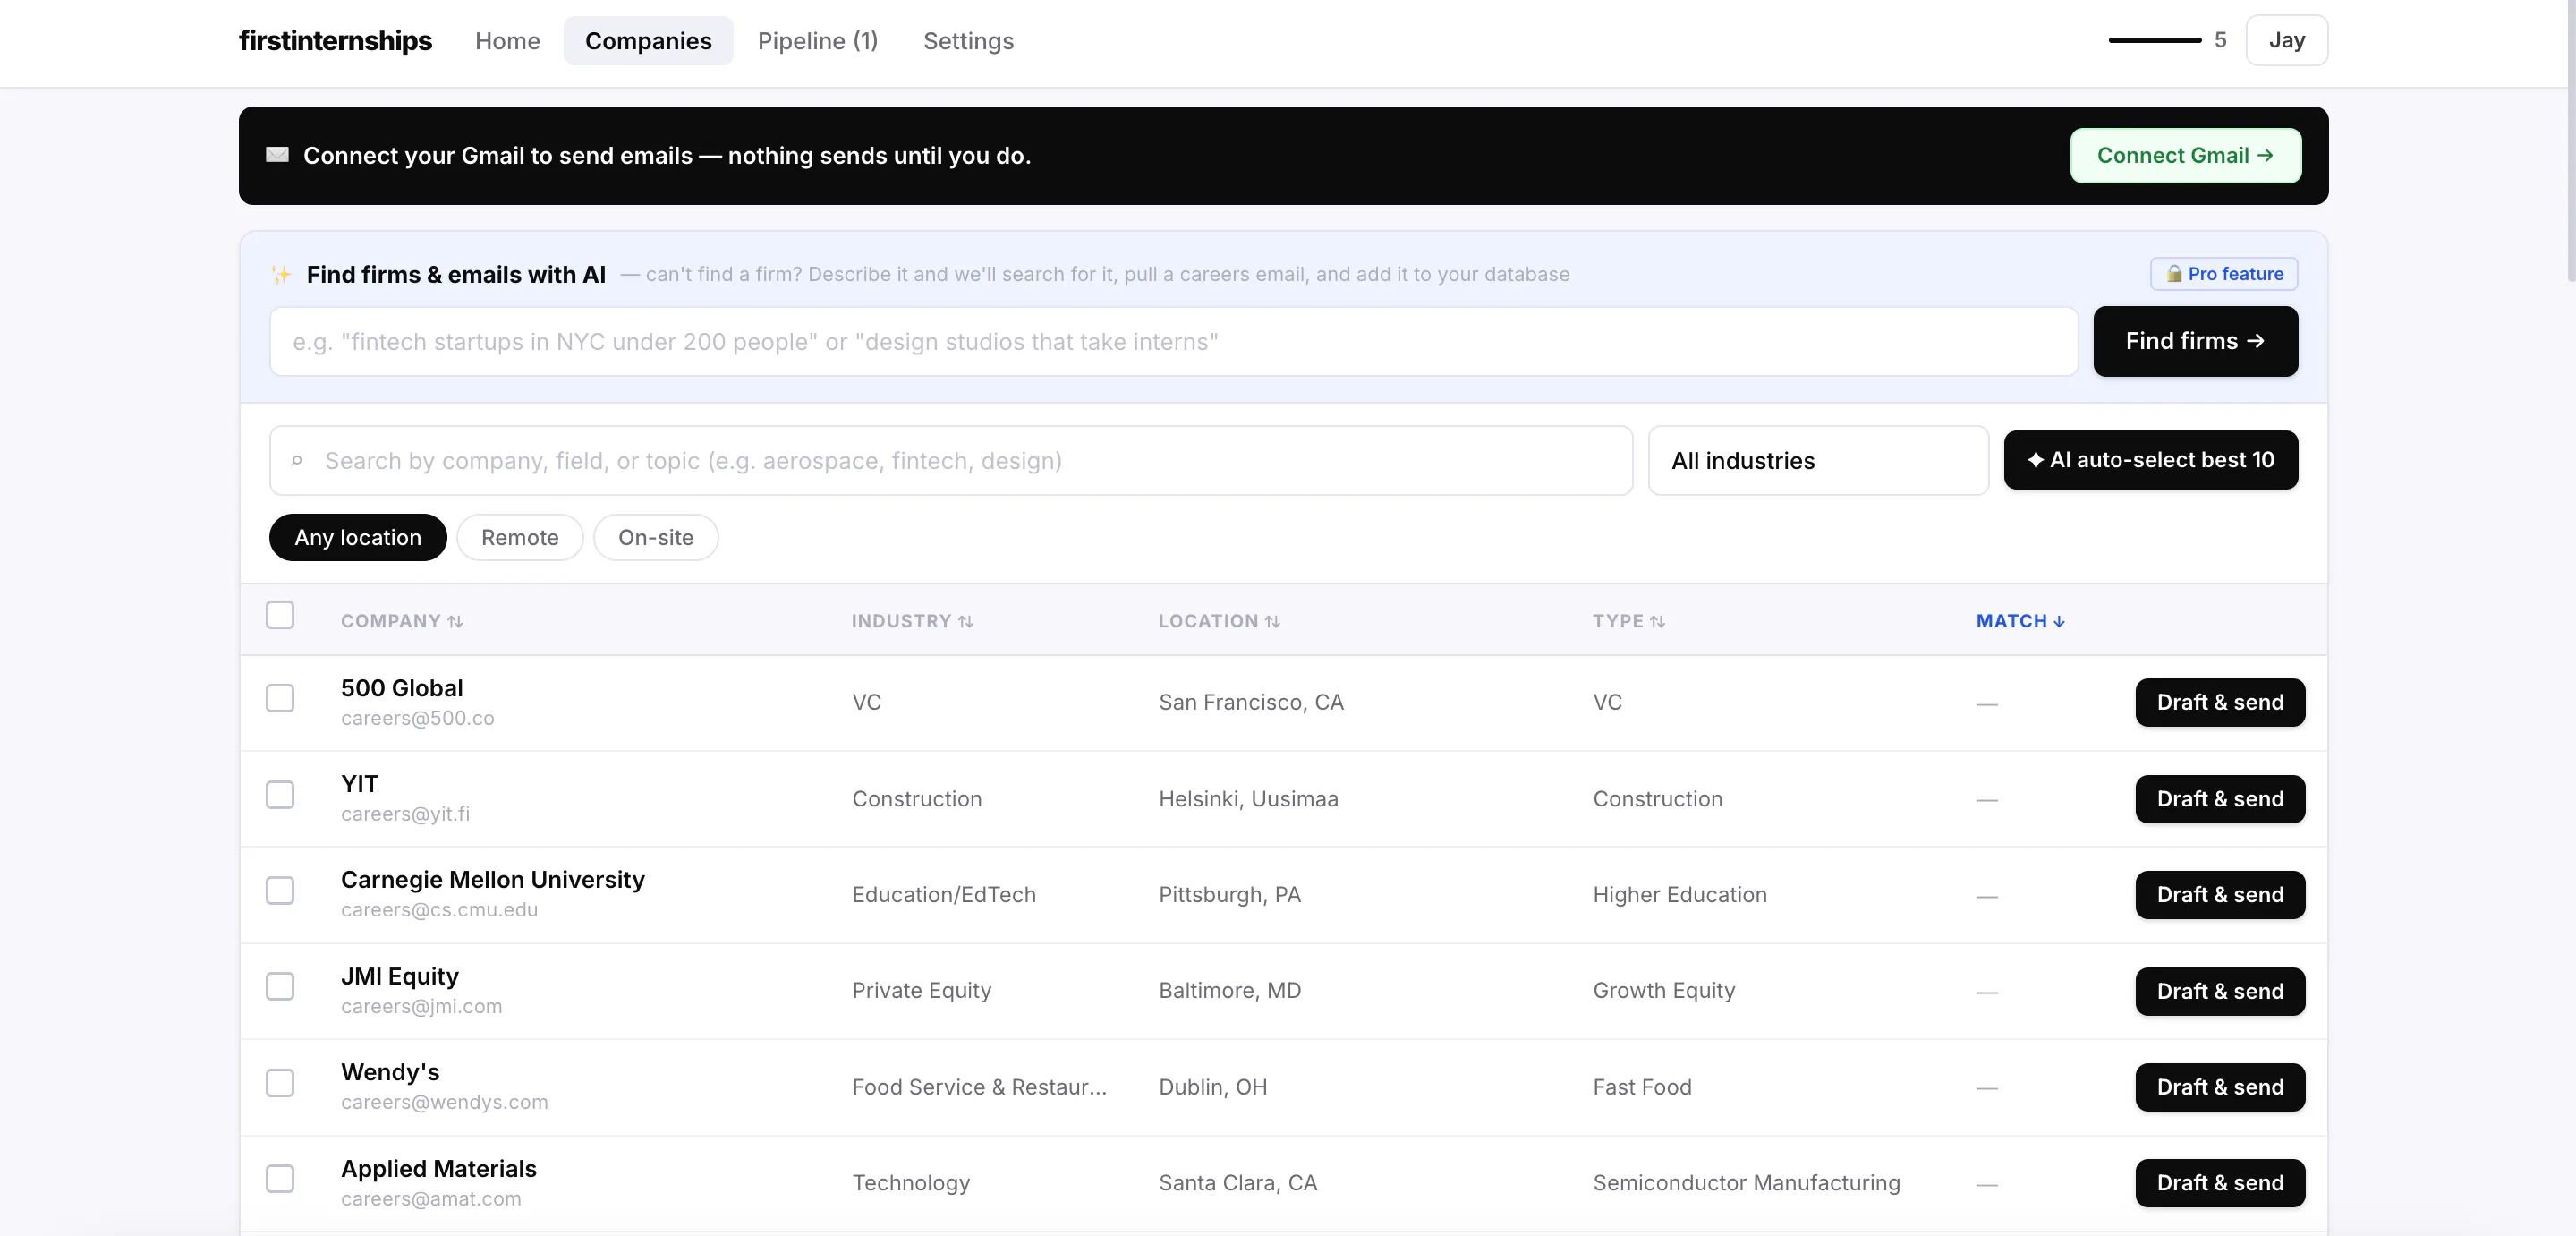Tick the JMI Equity checkbox

(x=280, y=987)
